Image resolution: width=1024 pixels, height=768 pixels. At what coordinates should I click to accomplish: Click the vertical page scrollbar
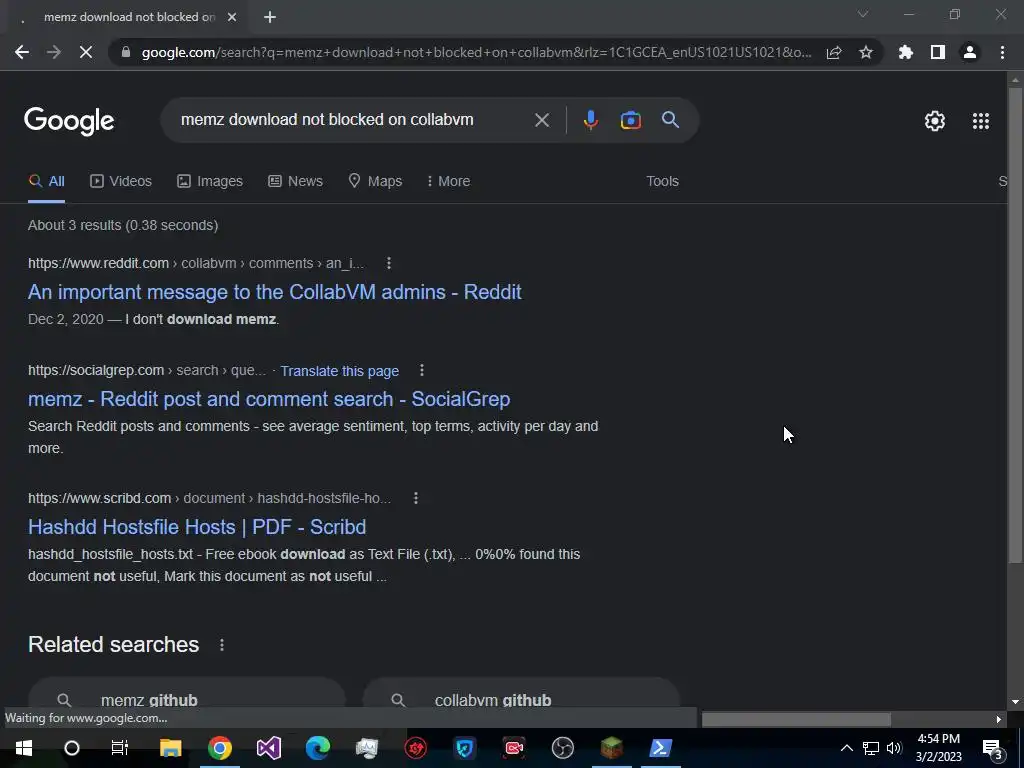1015,325
